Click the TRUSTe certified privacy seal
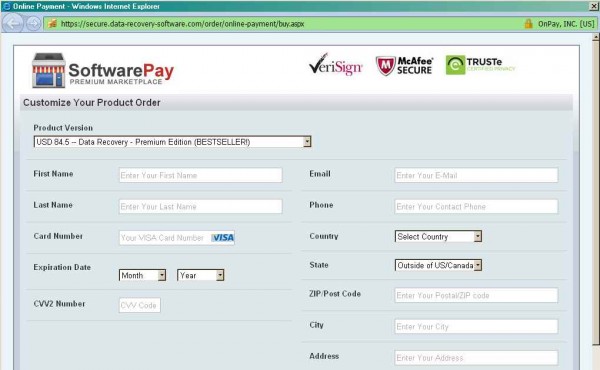Image resolution: width=600 pixels, height=370 pixels. (x=480, y=65)
